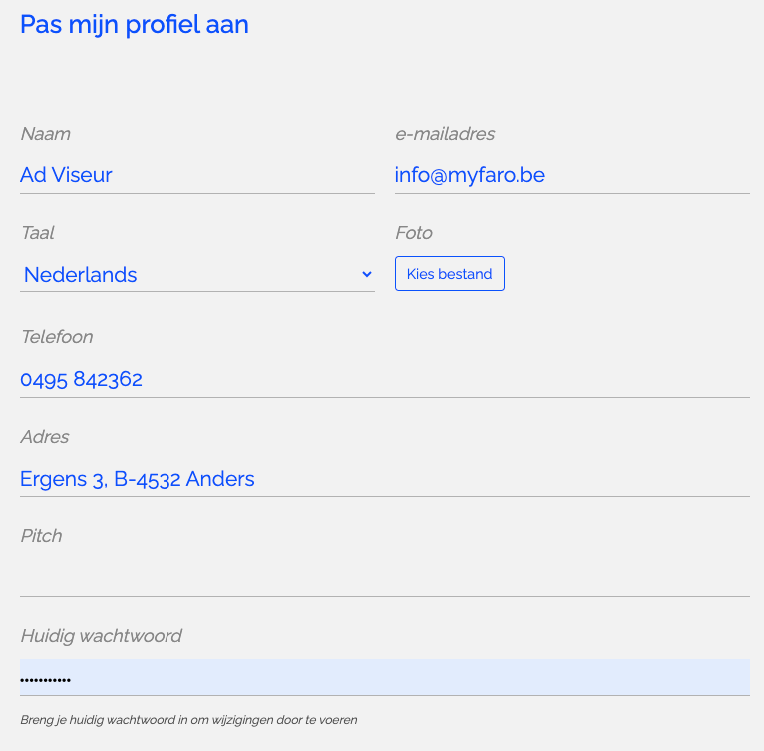Click the e-mailadres label
This screenshot has height=751, width=764.
click(445, 134)
